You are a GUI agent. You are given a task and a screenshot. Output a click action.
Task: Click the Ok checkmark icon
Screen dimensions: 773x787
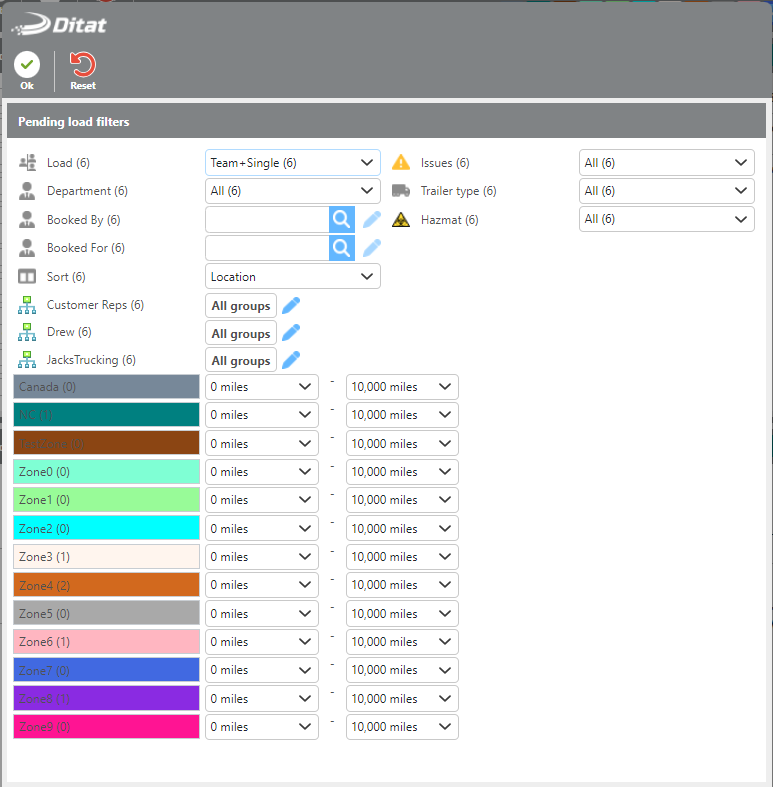pyautogui.click(x=27, y=66)
